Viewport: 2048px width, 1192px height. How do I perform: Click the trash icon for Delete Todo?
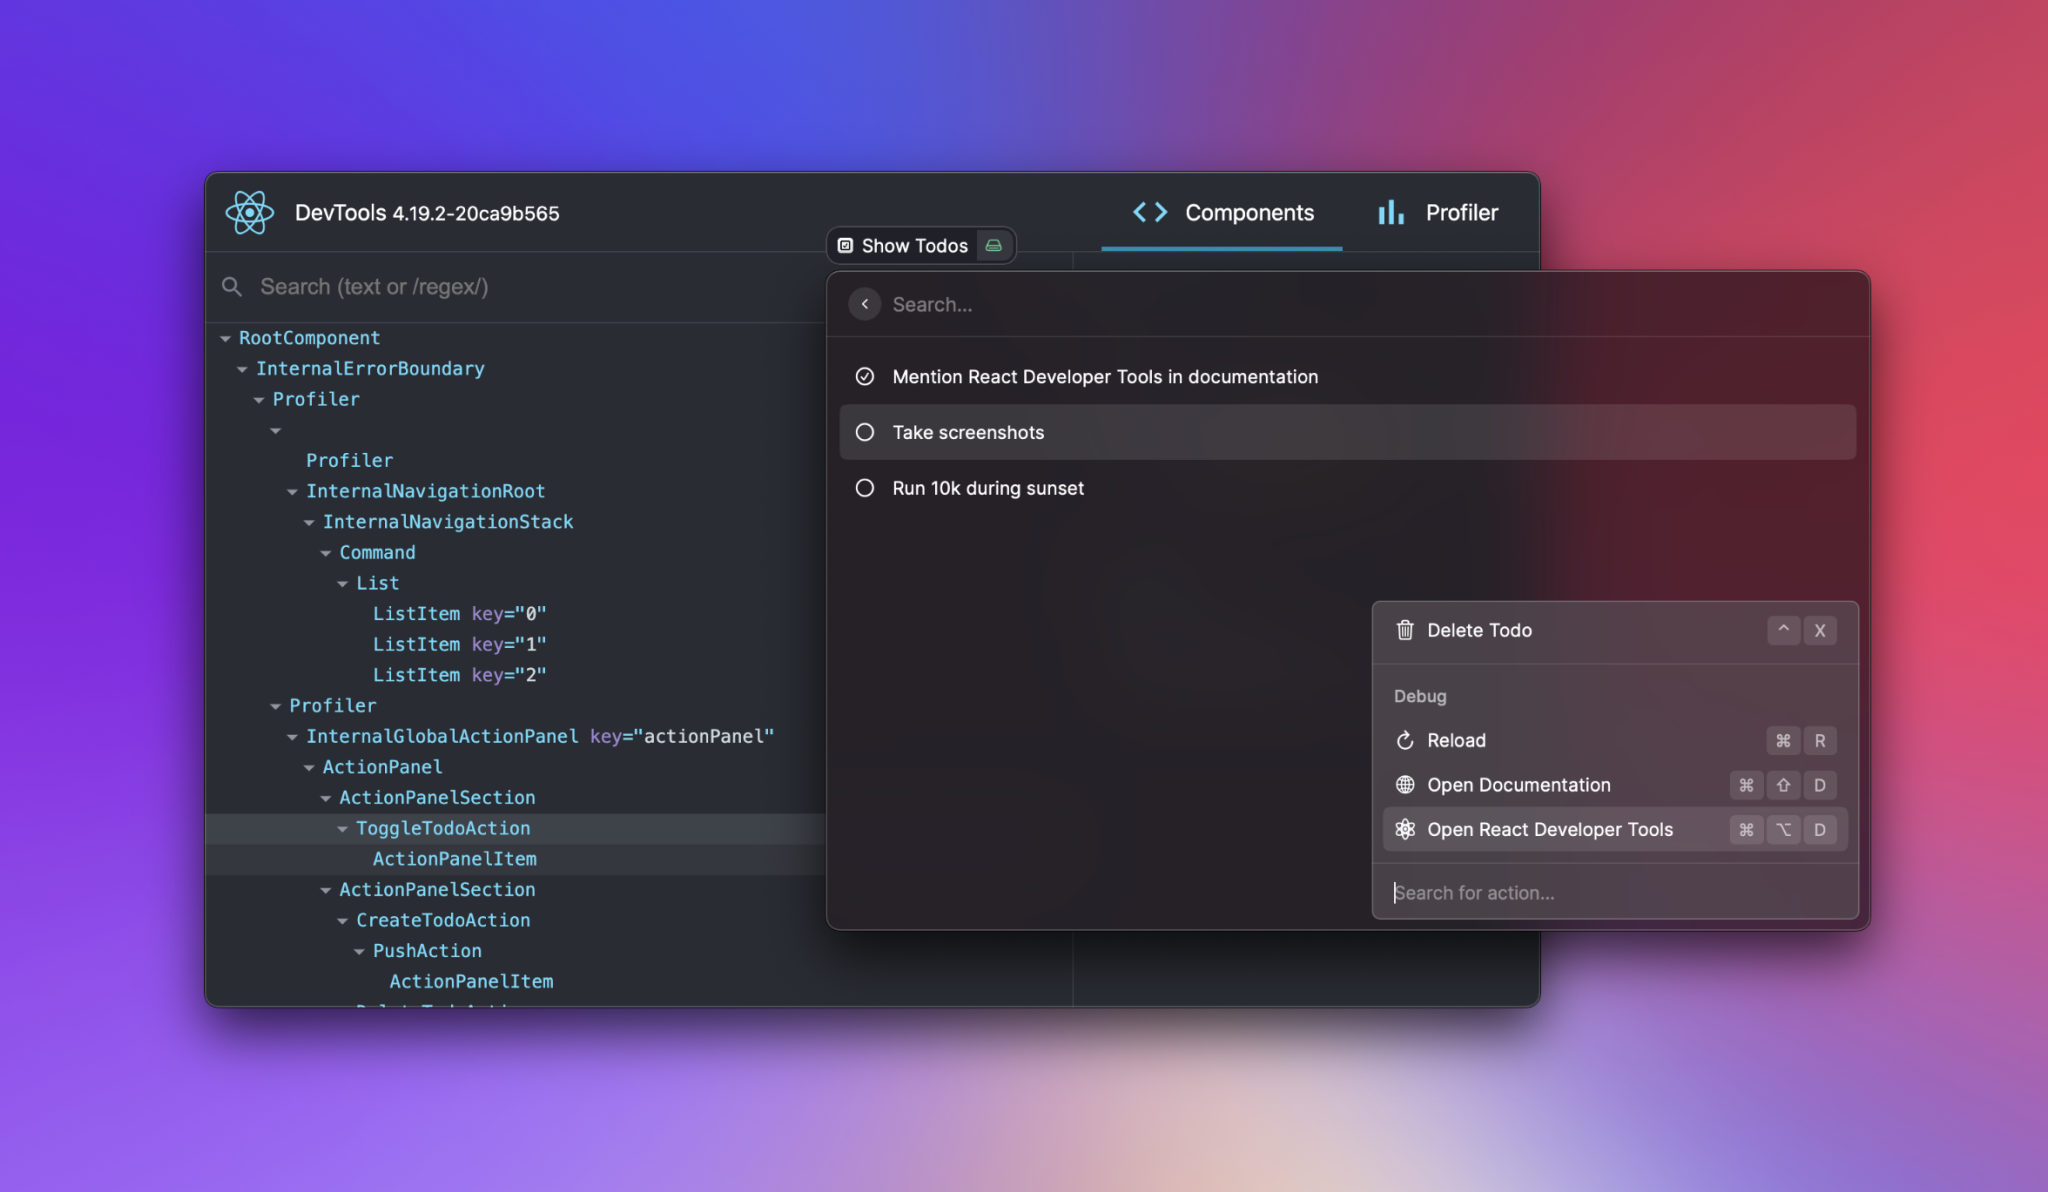[x=1405, y=630]
